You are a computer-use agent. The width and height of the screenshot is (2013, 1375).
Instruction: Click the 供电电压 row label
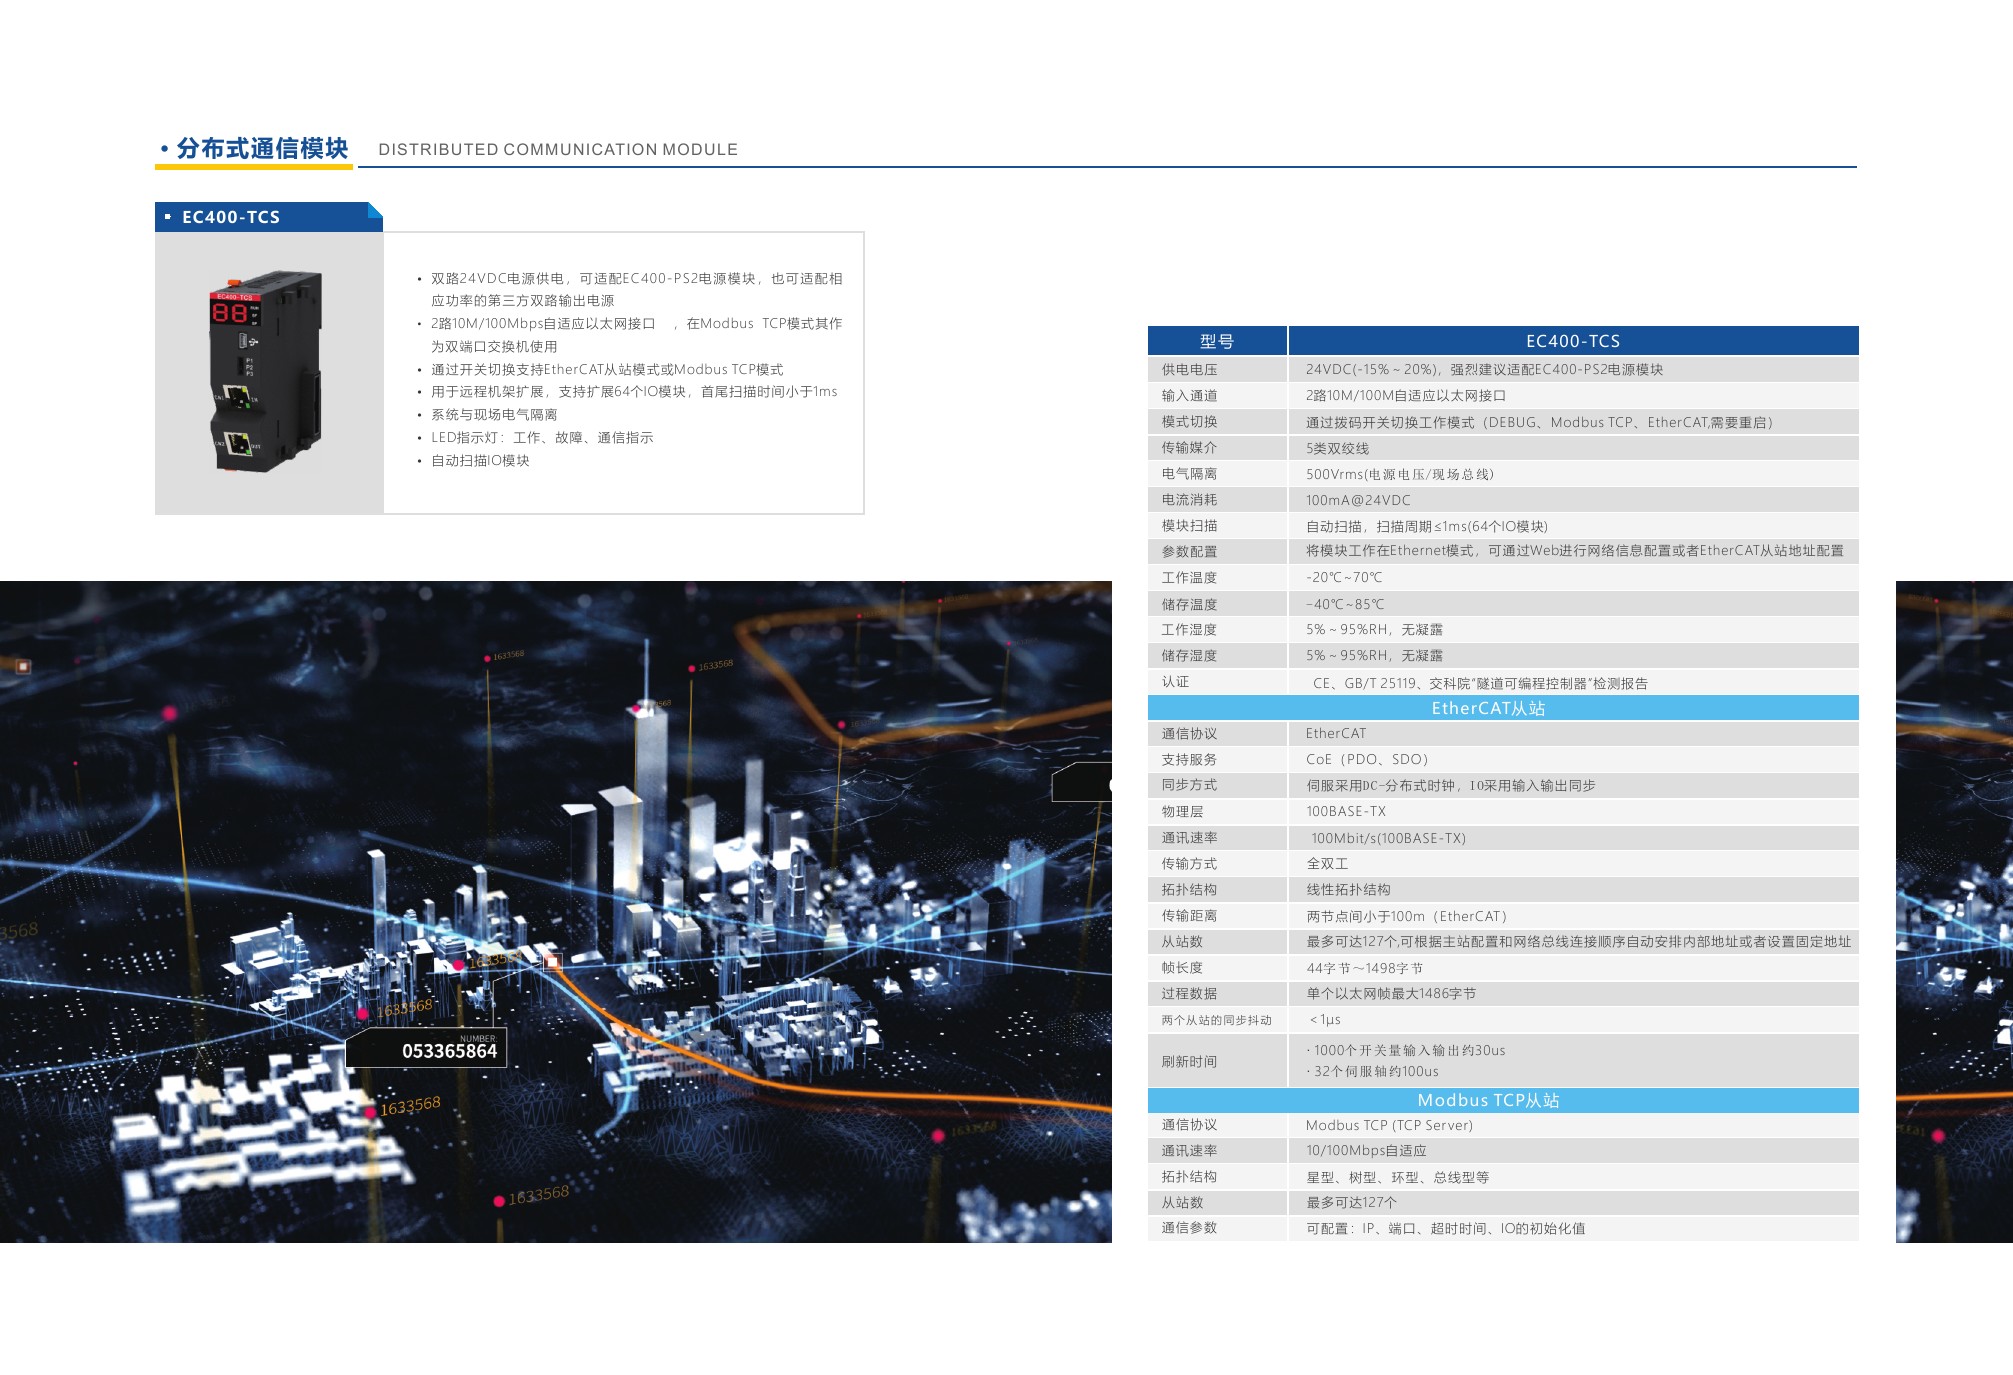pyautogui.click(x=1189, y=370)
